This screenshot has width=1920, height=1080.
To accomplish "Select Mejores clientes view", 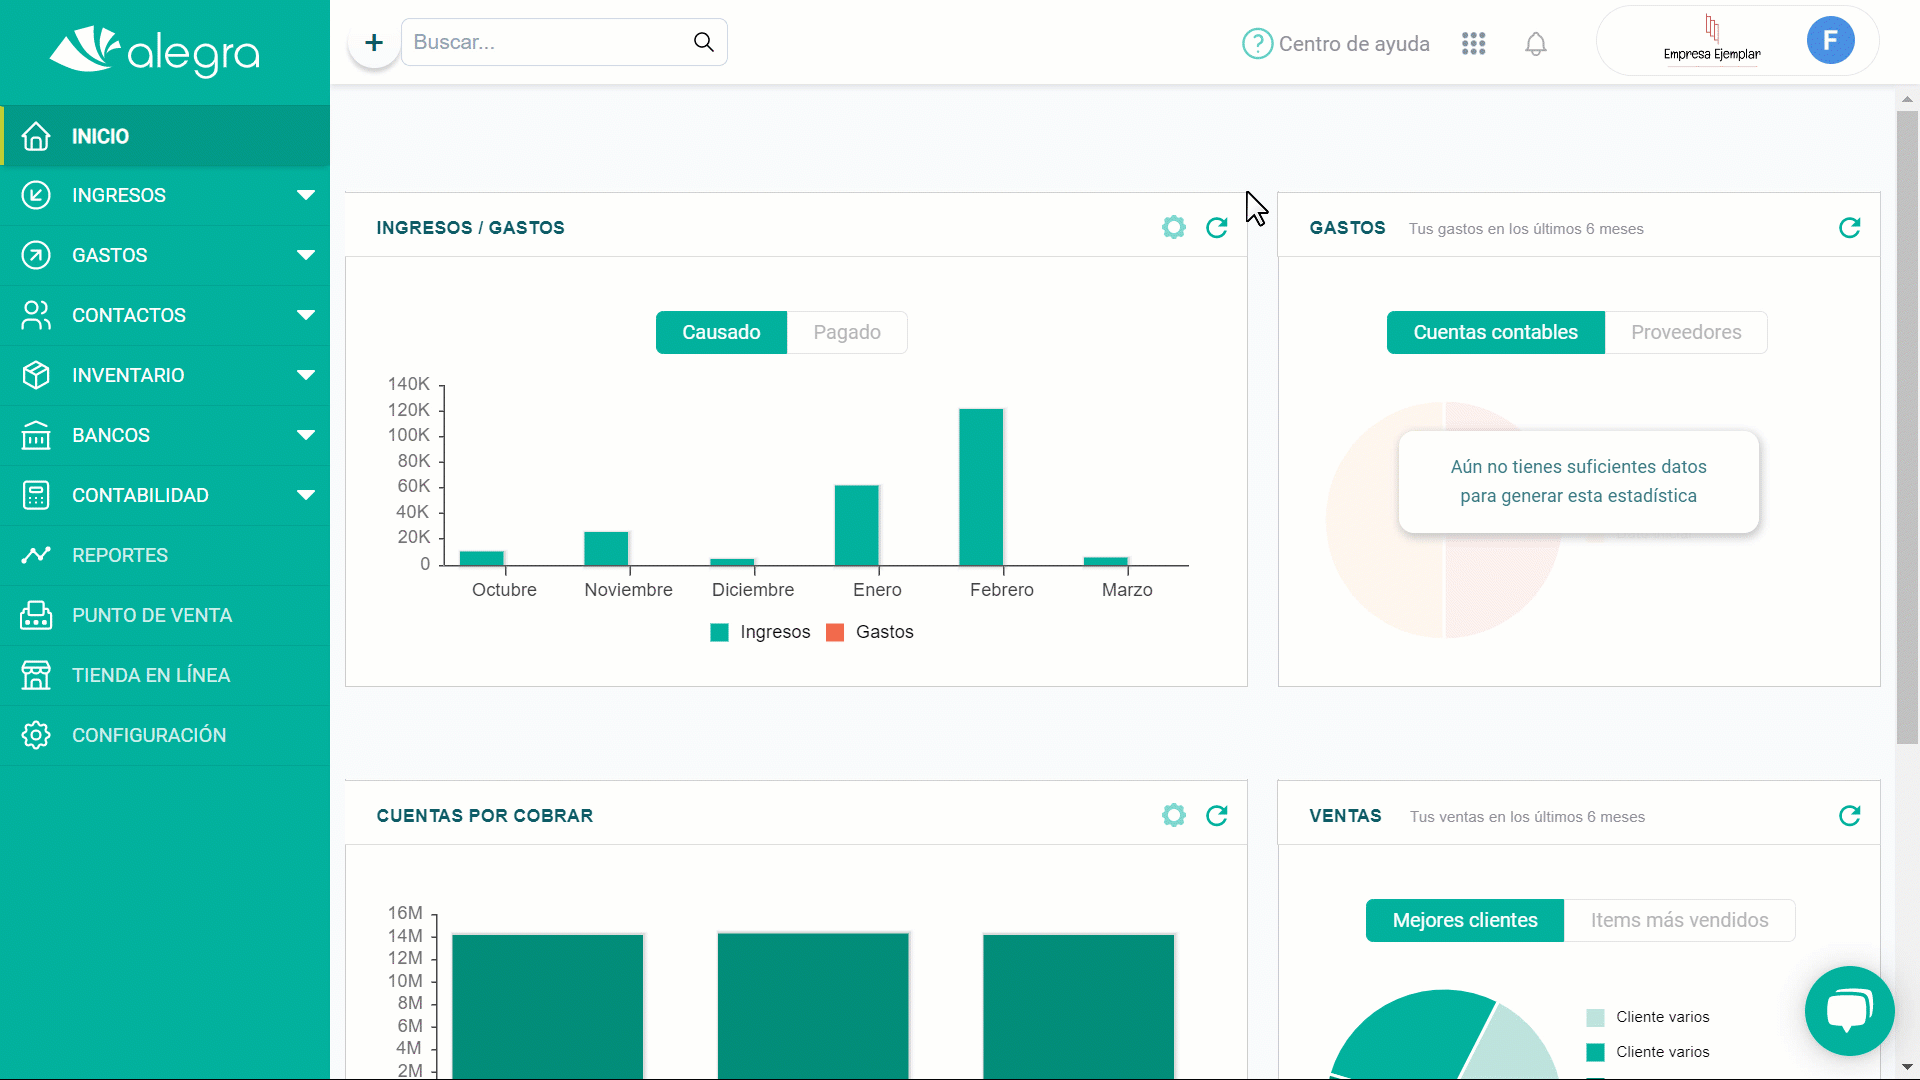I will (x=1465, y=920).
